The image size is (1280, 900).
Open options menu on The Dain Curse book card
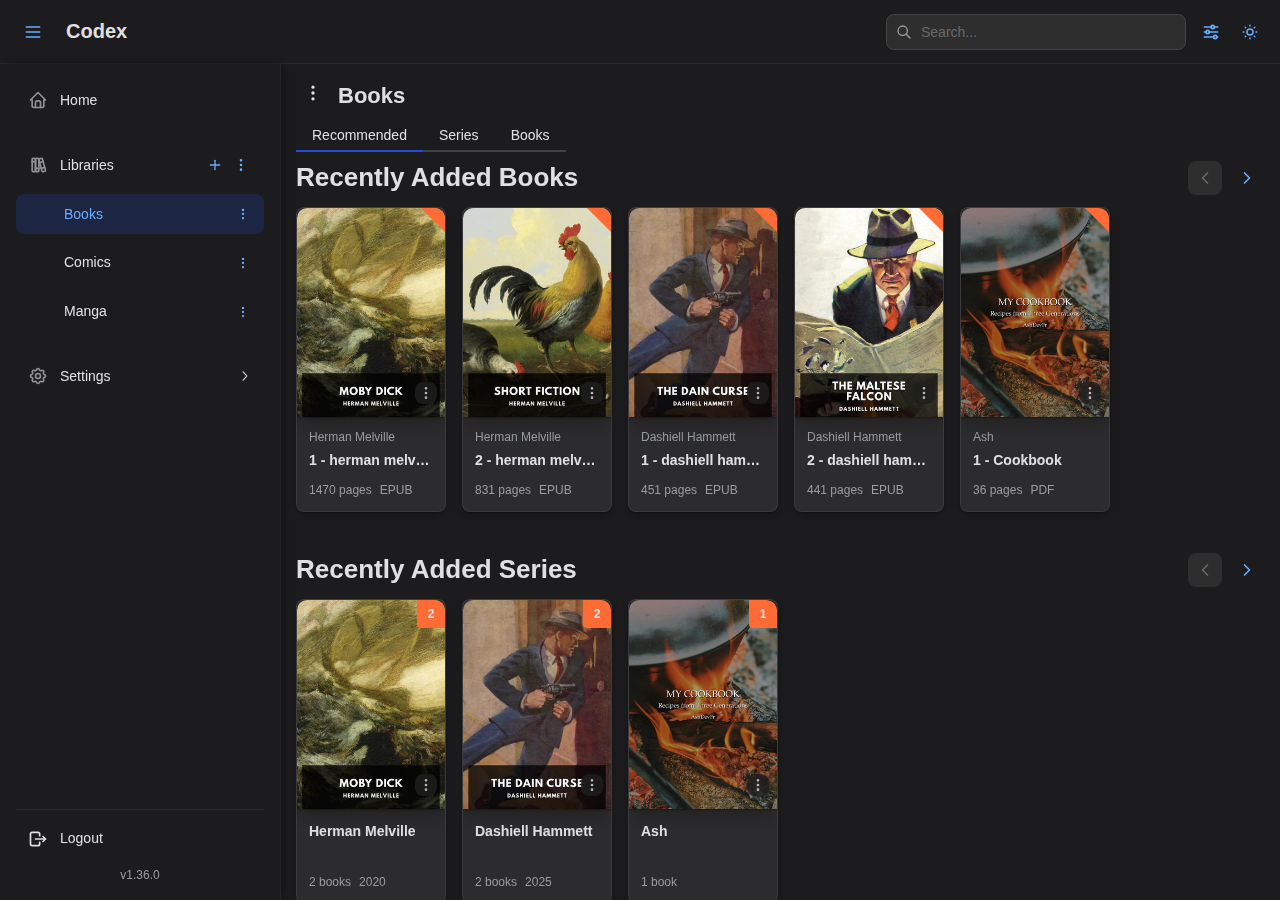coord(758,393)
